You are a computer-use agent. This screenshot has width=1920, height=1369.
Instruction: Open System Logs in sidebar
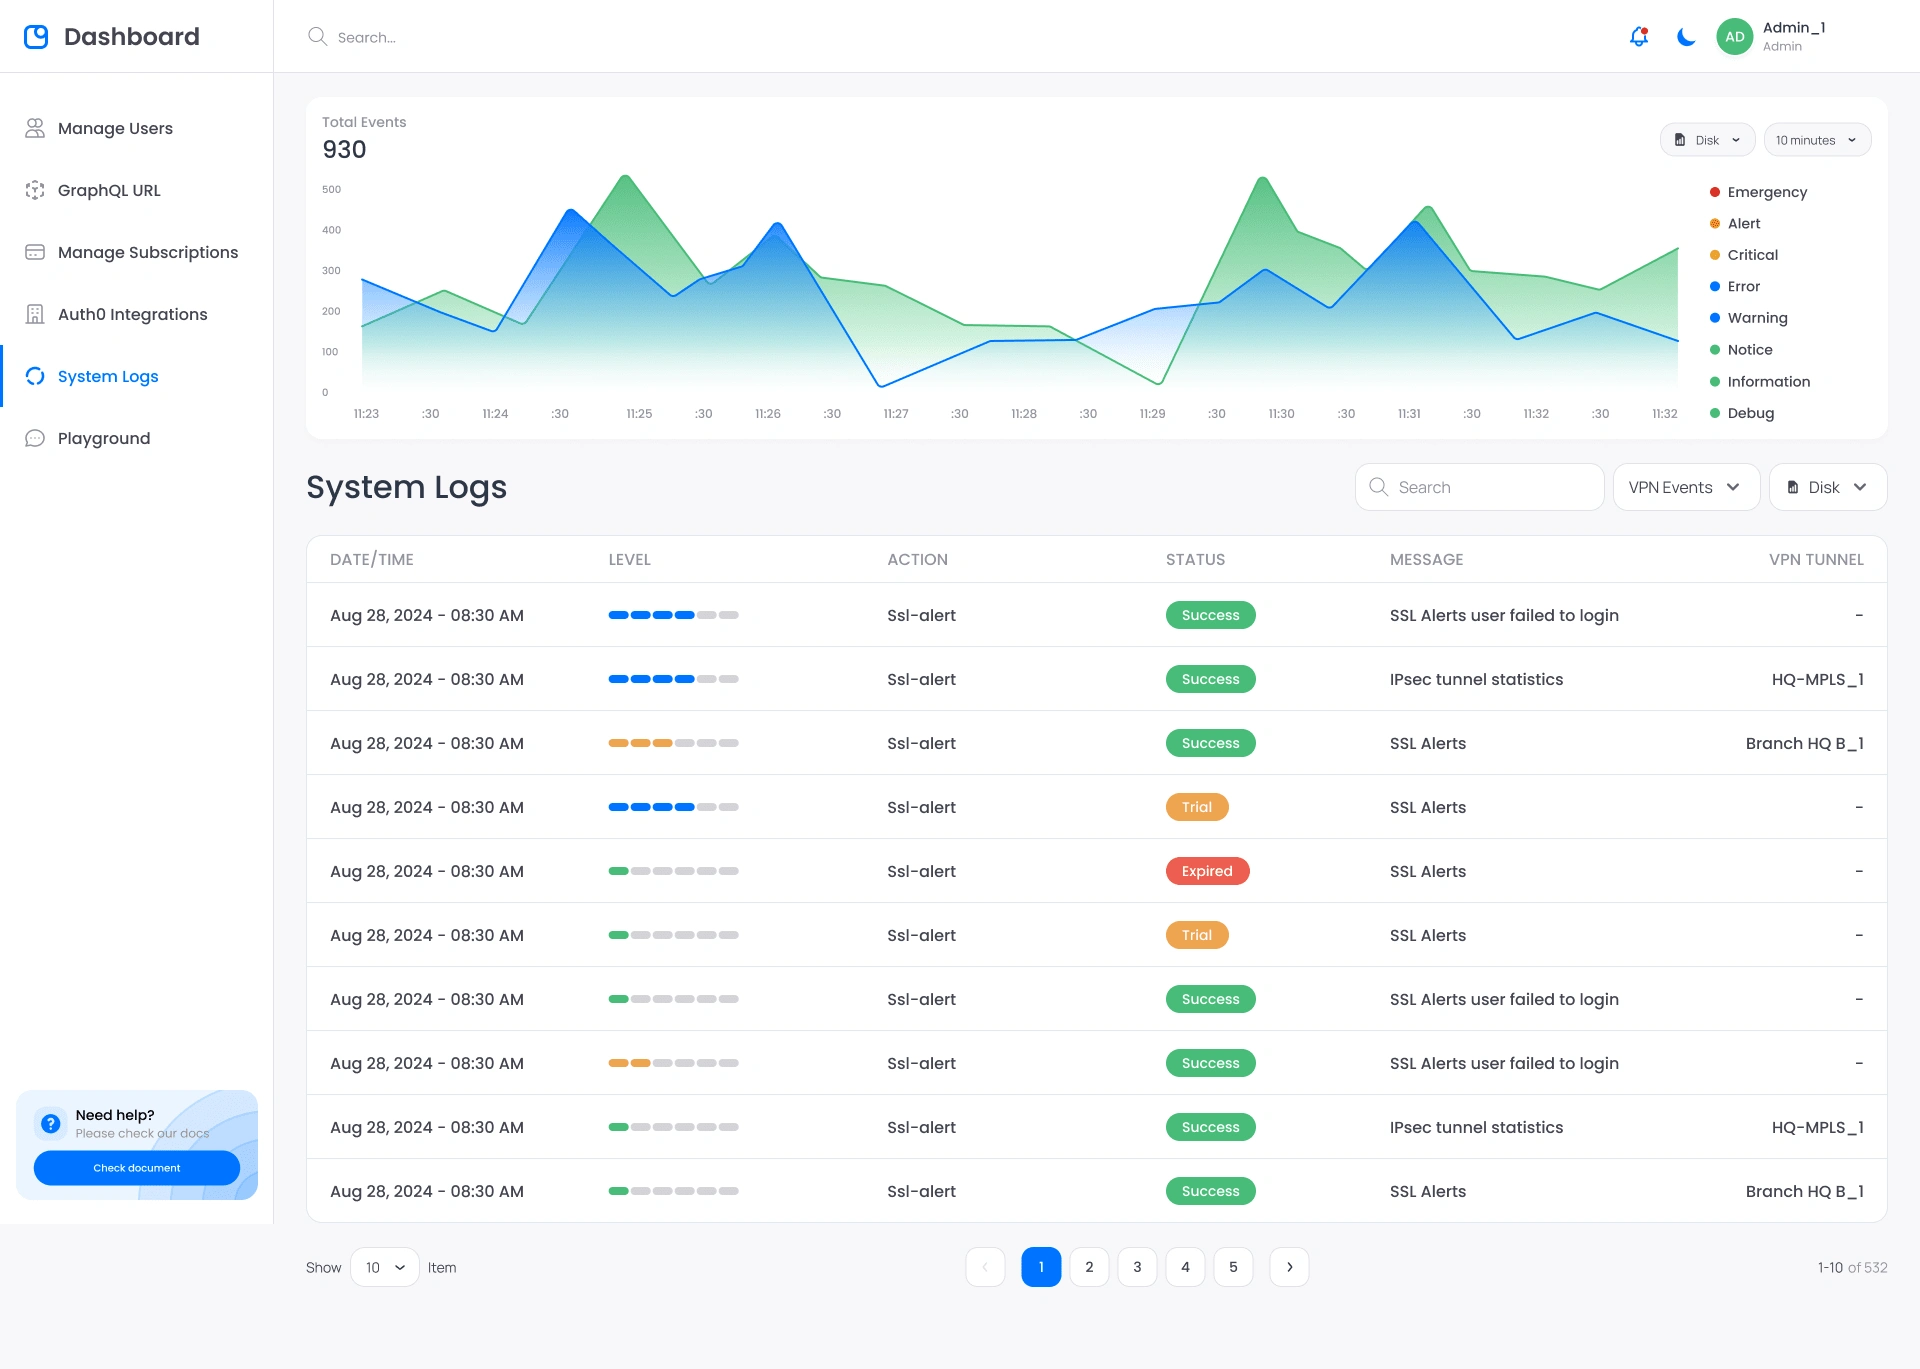point(108,376)
